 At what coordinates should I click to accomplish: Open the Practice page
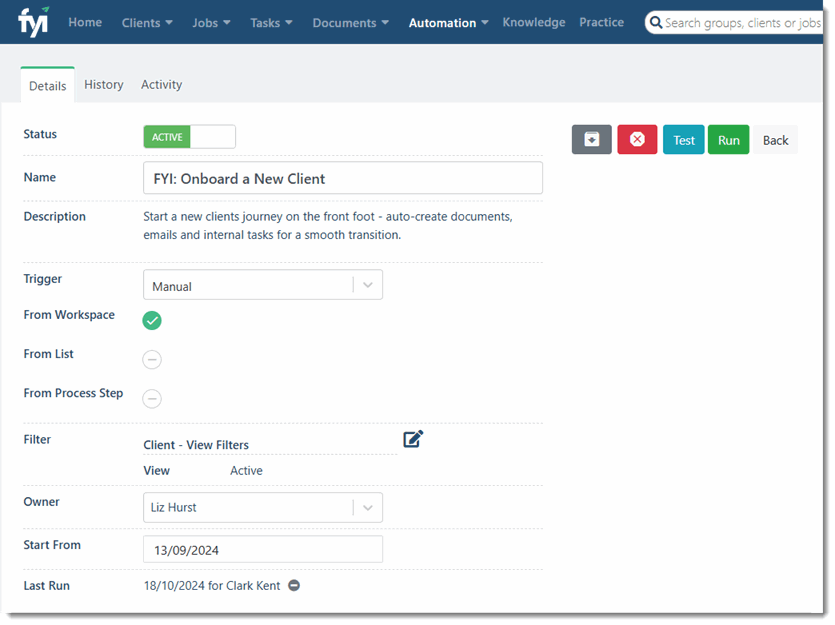point(602,22)
